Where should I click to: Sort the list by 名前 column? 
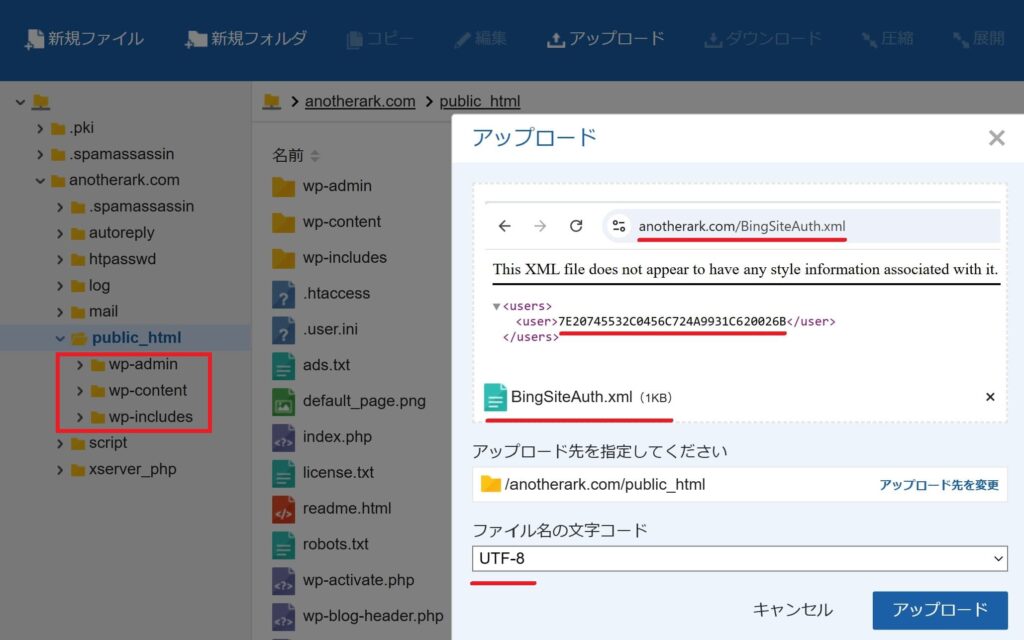[x=296, y=155]
